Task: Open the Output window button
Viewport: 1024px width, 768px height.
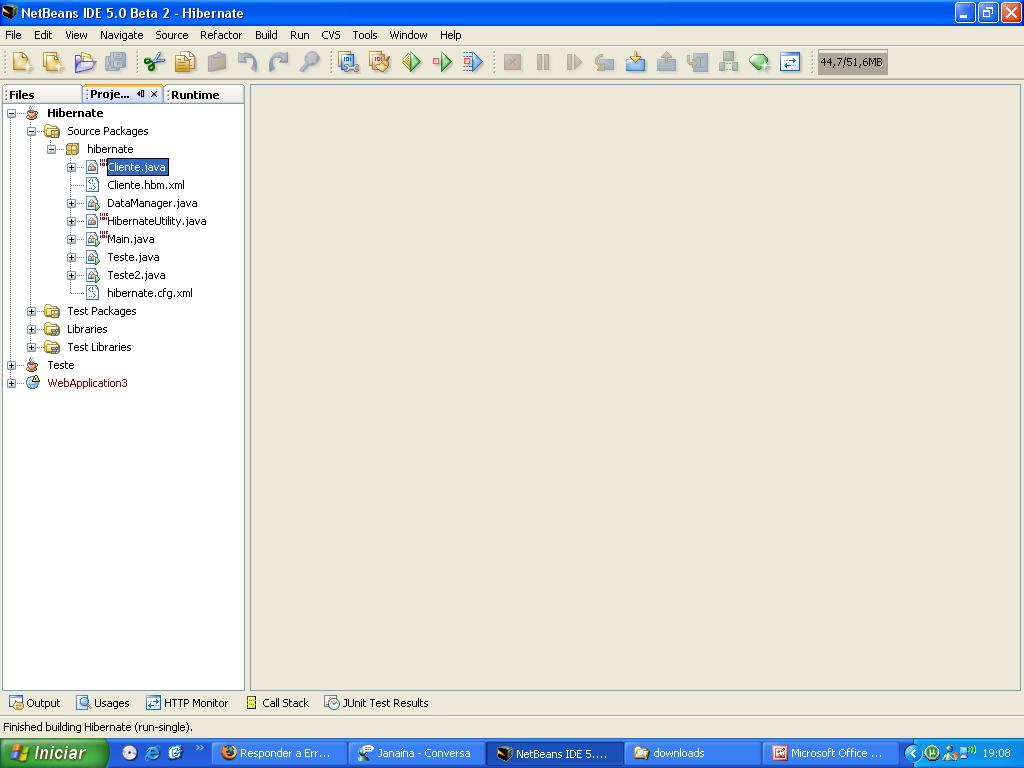Action: [x=35, y=703]
